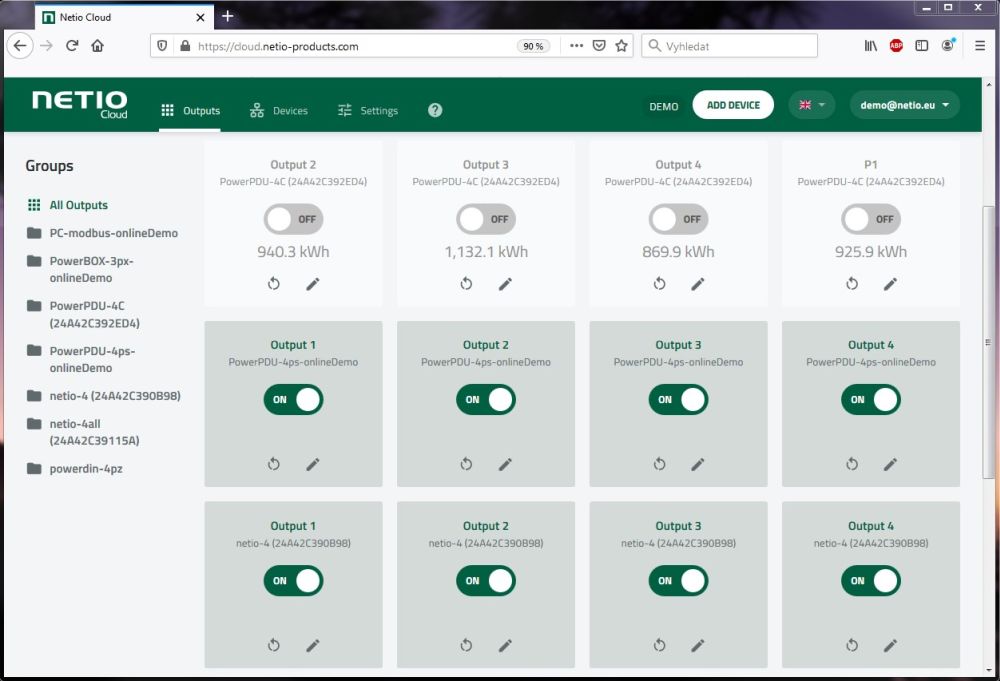Edit Output 2 of PowerPDU-4ps-onlineDemo
Viewport: 1000px width, 681px height.
(x=505, y=464)
